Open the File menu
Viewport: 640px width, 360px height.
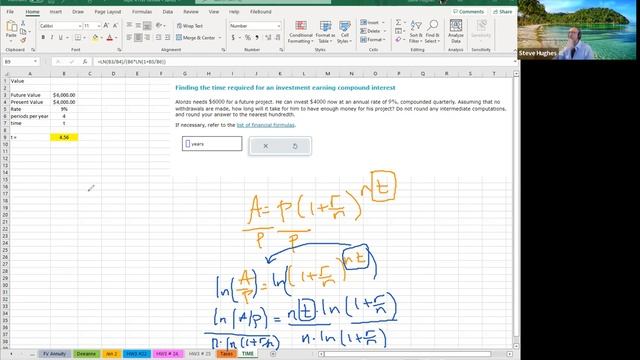point(10,12)
